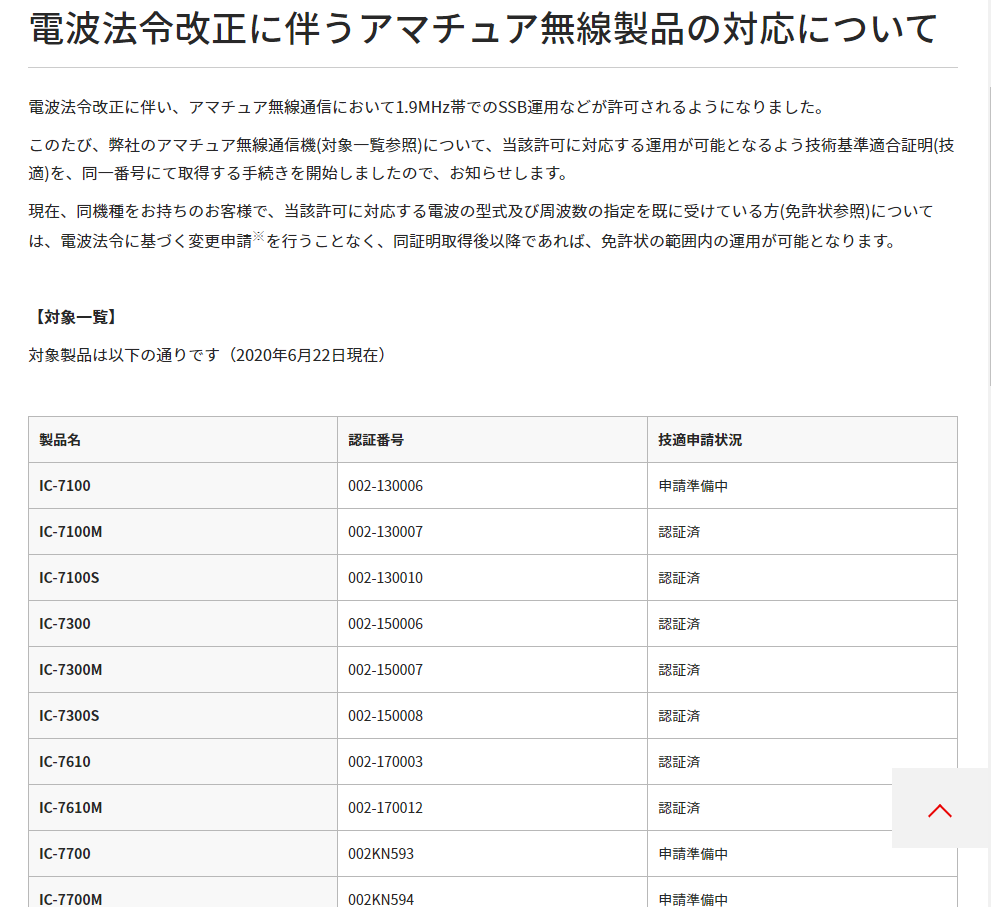Screen dimensions: 991x907
Task: Click the red scroll-to-top arrow button
Action: point(940,808)
